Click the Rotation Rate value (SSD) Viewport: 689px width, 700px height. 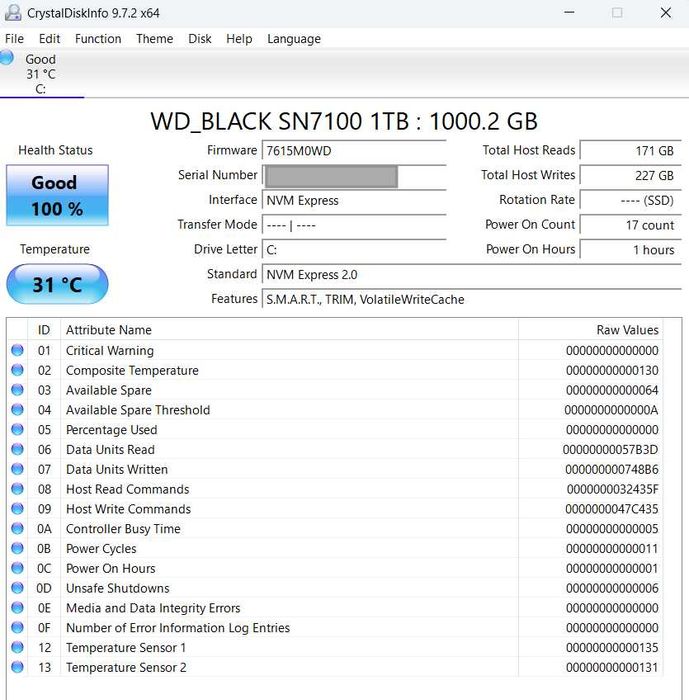point(631,200)
